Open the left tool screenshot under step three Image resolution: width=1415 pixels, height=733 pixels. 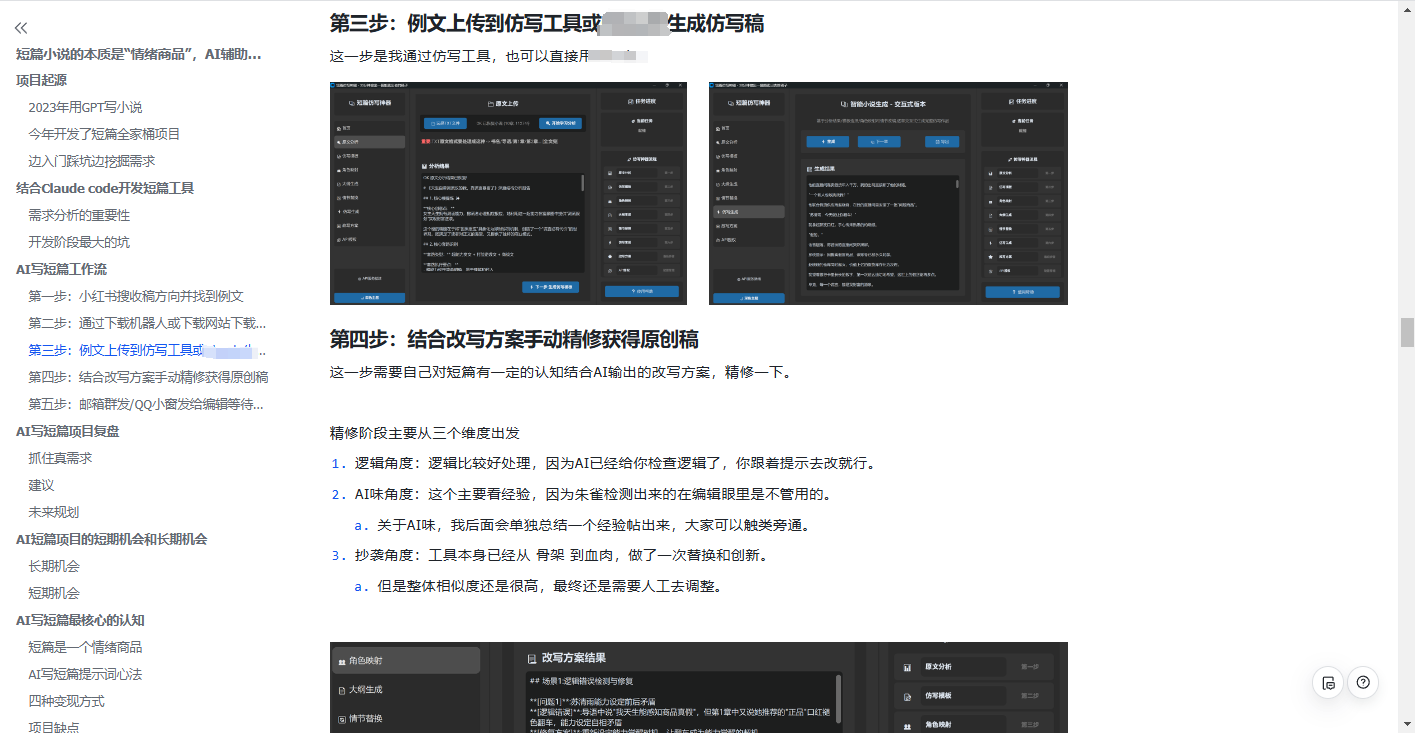[x=508, y=193]
